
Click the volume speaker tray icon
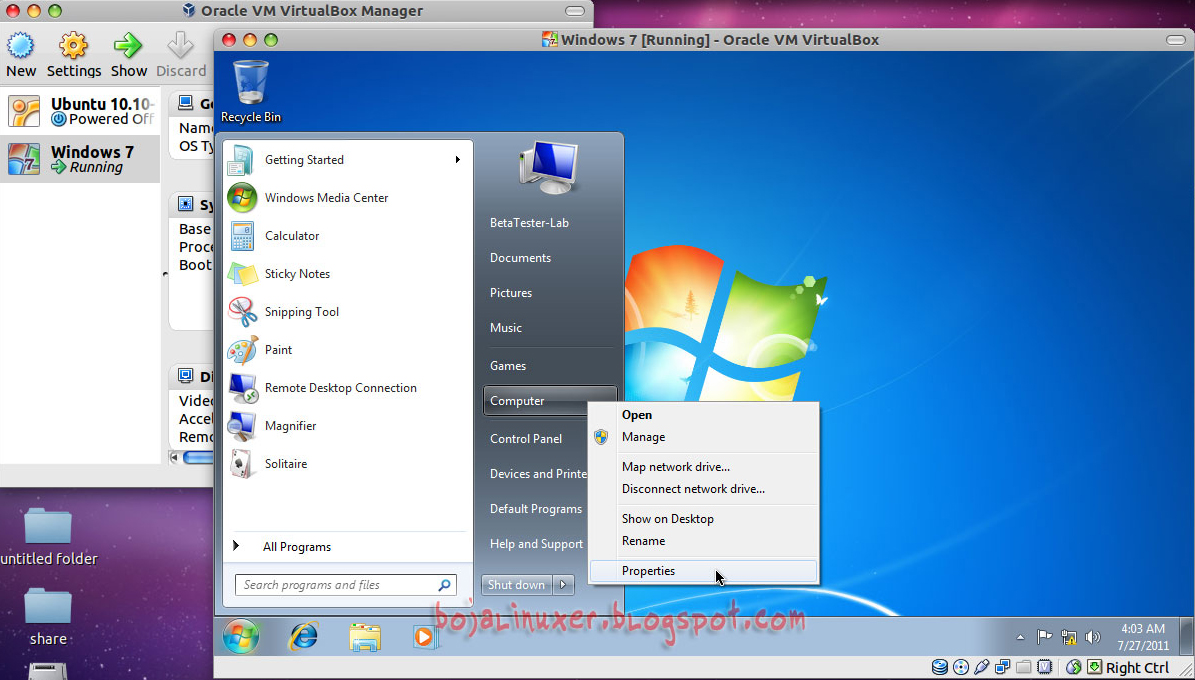pos(1093,637)
